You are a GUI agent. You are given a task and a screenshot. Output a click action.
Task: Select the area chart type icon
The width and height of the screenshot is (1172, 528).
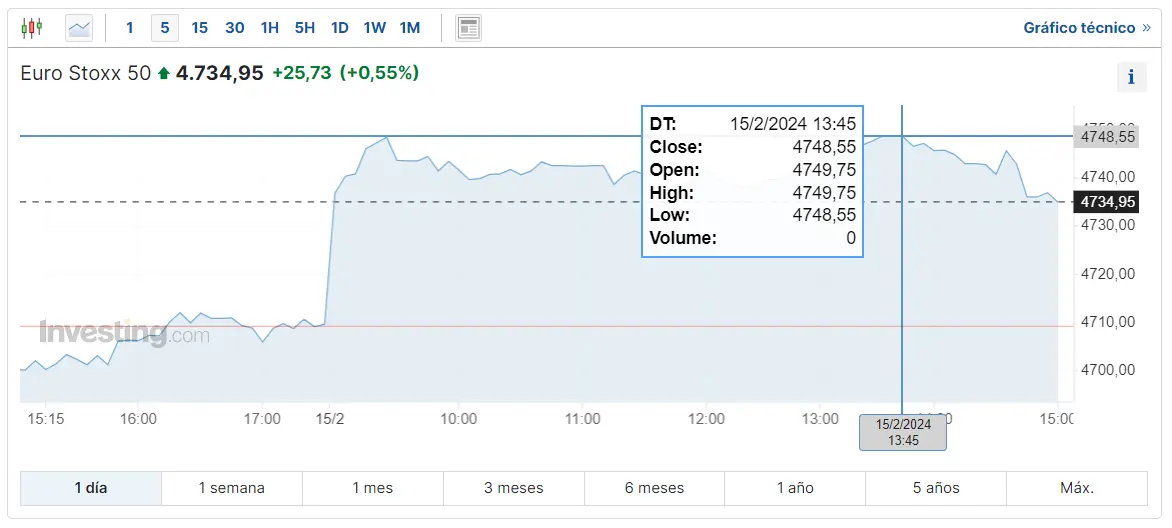(79, 28)
